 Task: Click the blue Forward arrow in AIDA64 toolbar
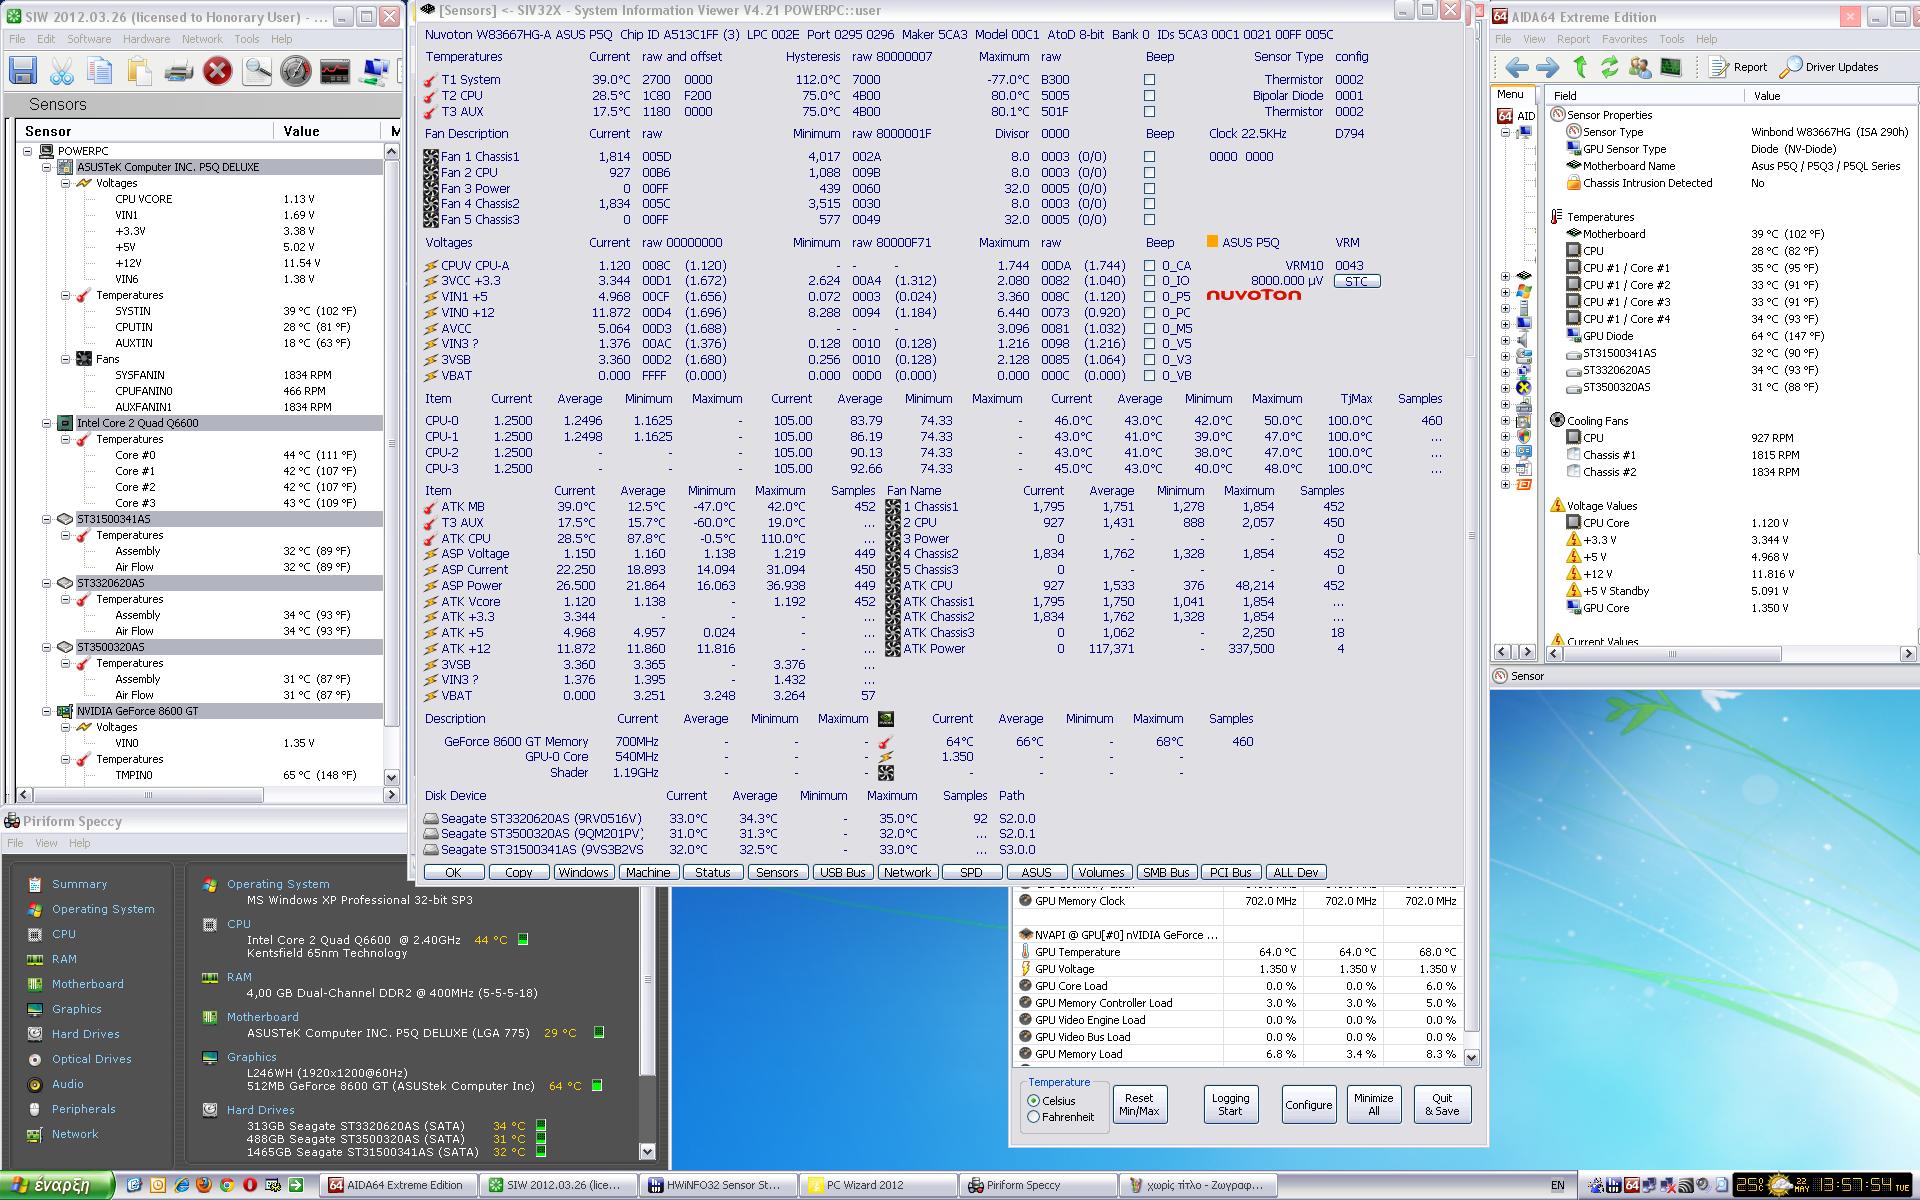tap(1547, 67)
